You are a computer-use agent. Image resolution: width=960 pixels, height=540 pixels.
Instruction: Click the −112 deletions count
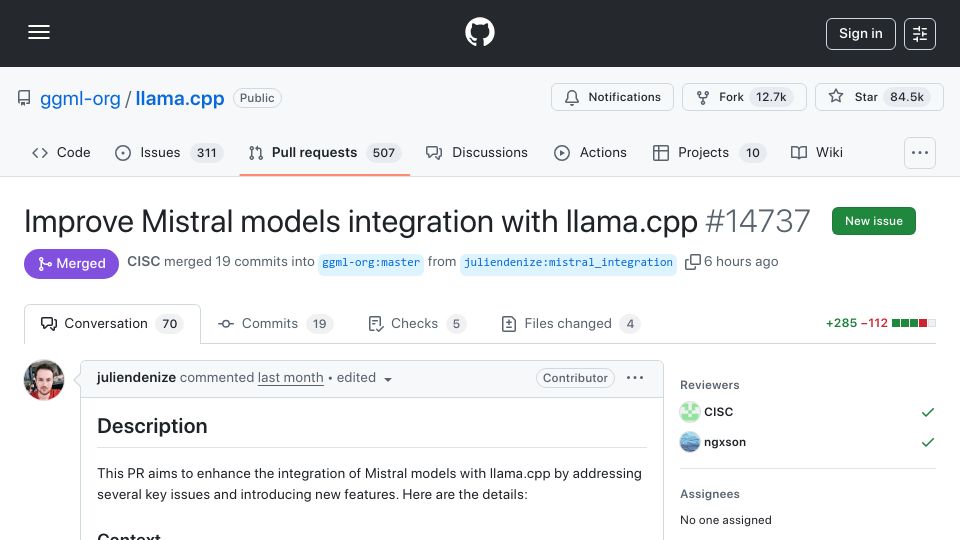[x=874, y=323]
